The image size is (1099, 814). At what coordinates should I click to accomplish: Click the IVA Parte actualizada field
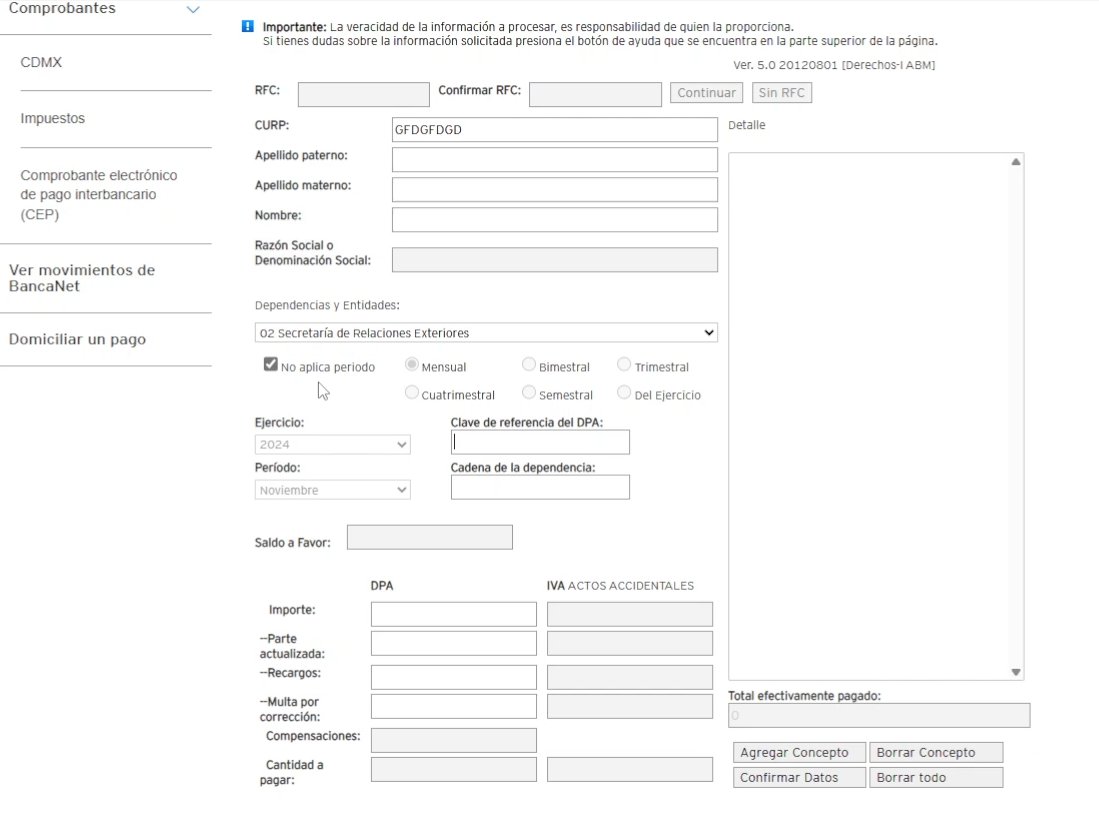(630, 643)
